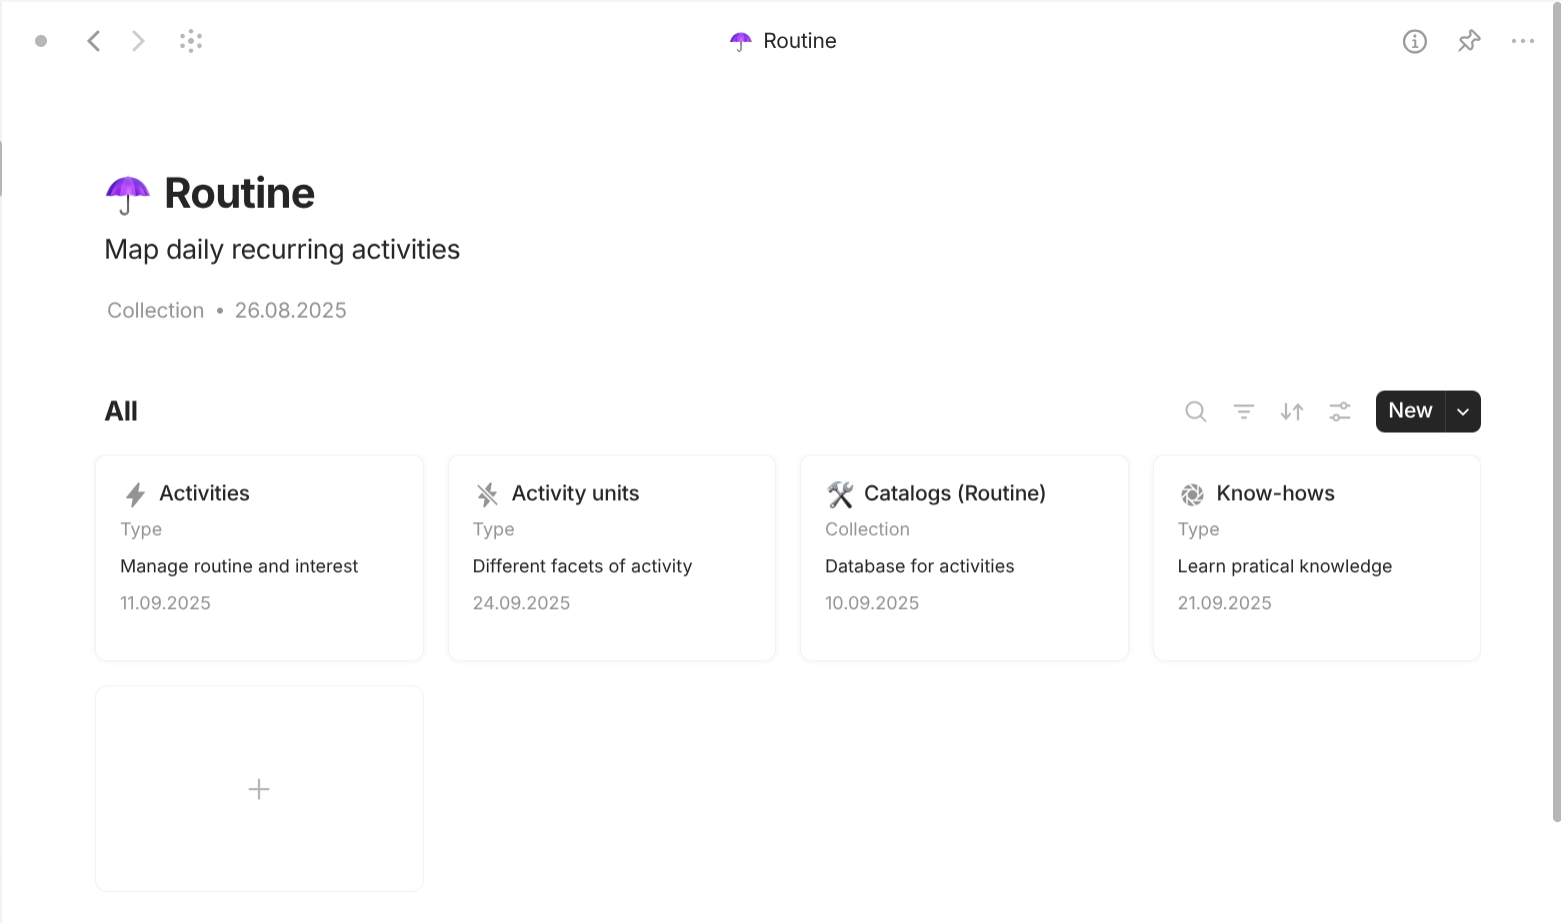Viewport: 1561px width, 923px height.
Task: Click the umbrella emoji next to Routine title
Action: coord(126,193)
